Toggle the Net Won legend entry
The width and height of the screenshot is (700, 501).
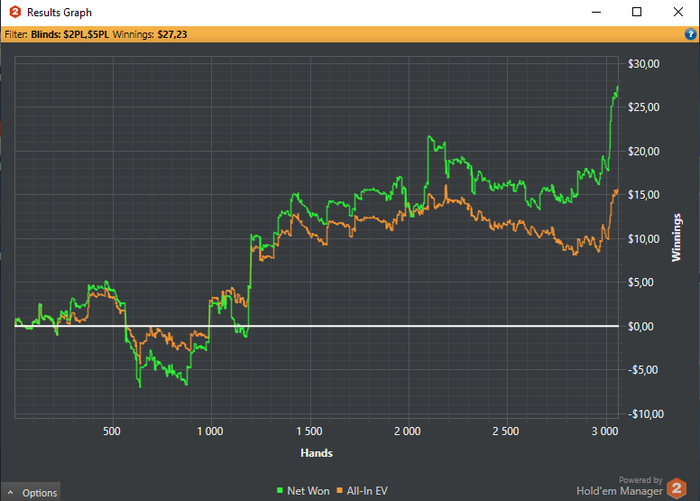pos(303,491)
